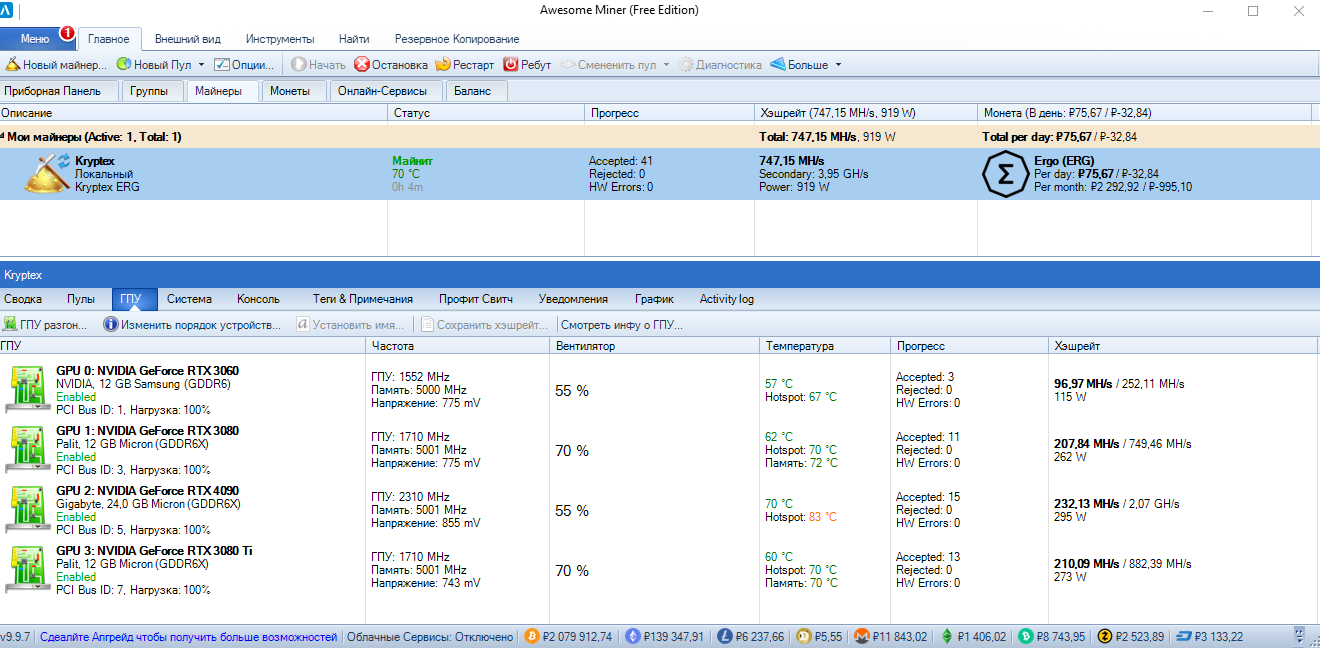Image resolution: width=1320 pixels, height=648 pixels.
Task: Click the Ethereum Classic green icon
Action: [946, 636]
